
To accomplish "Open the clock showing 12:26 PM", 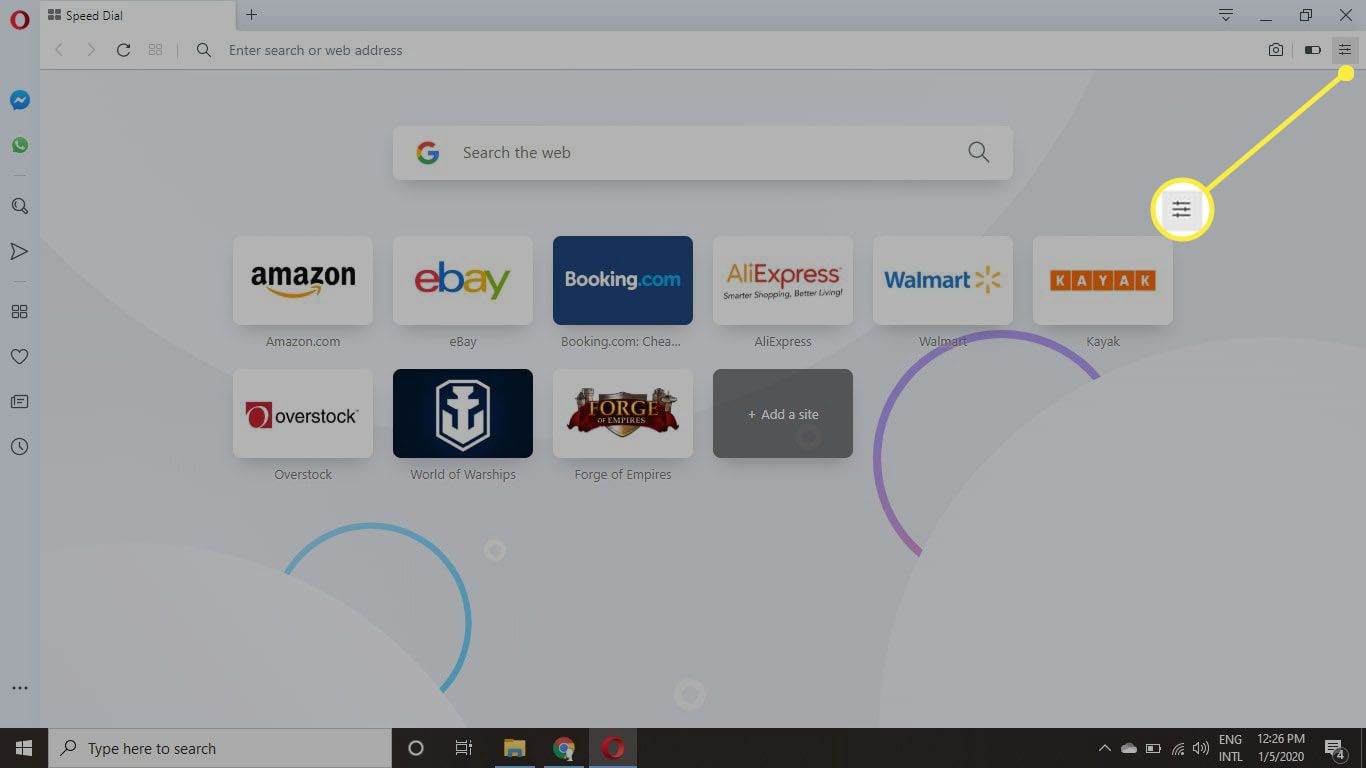I will 1282,748.
